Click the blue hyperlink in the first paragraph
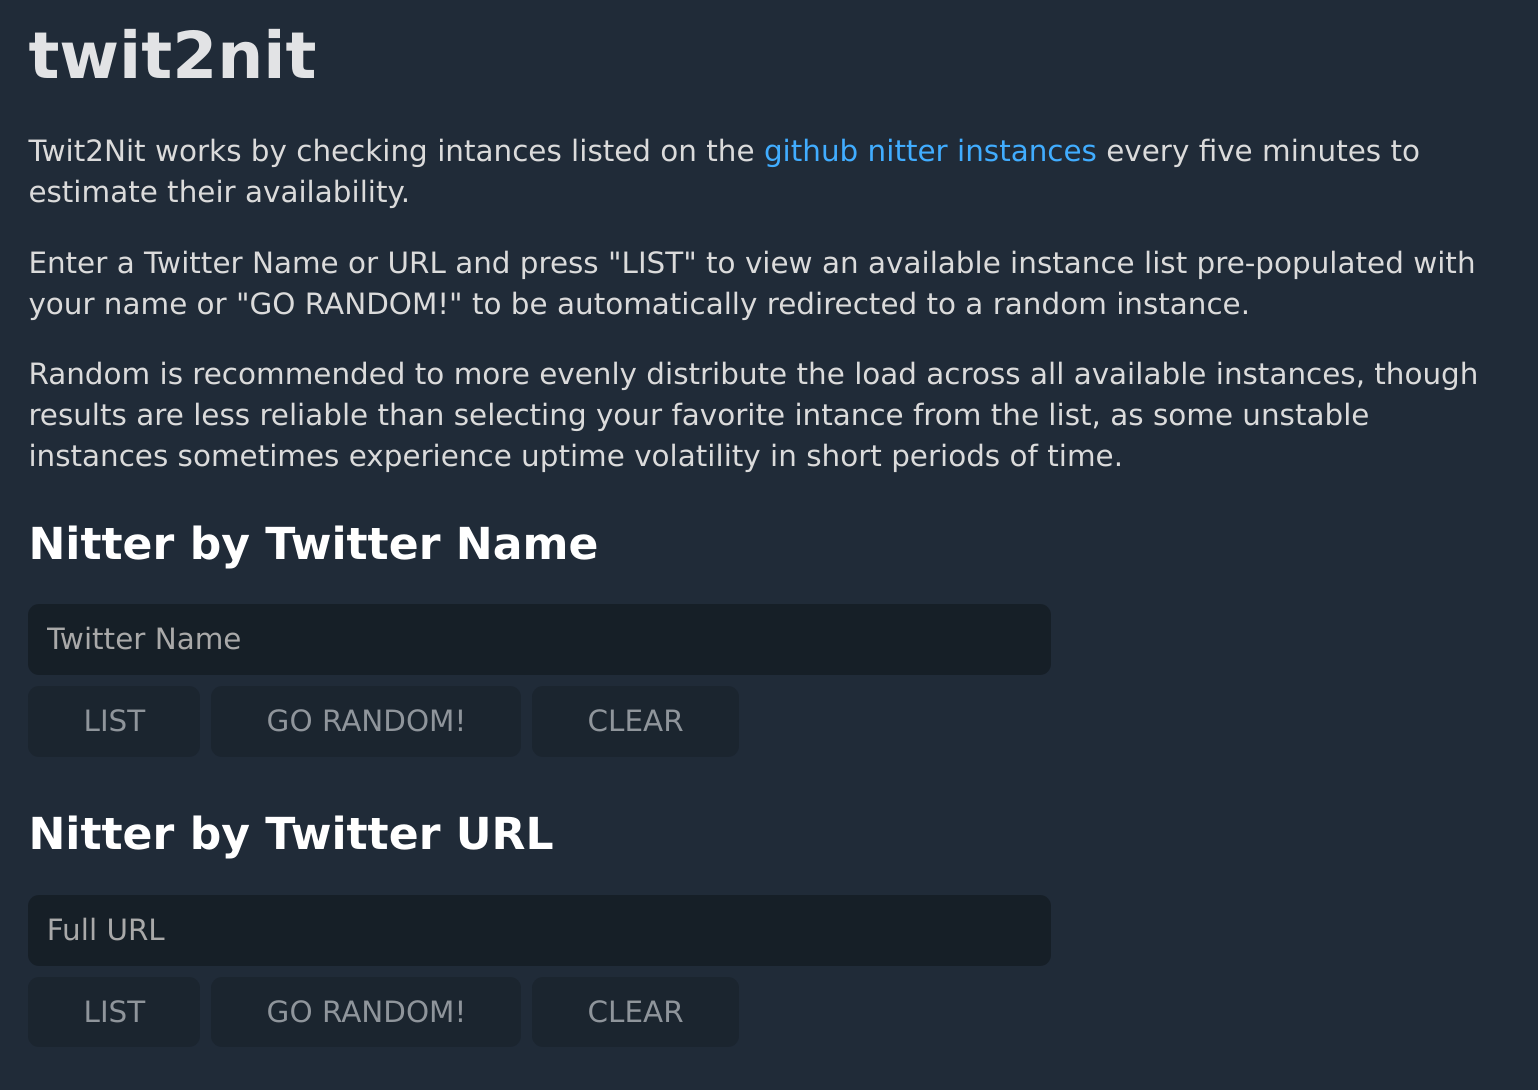Viewport: 1538px width, 1090px height. (x=929, y=151)
